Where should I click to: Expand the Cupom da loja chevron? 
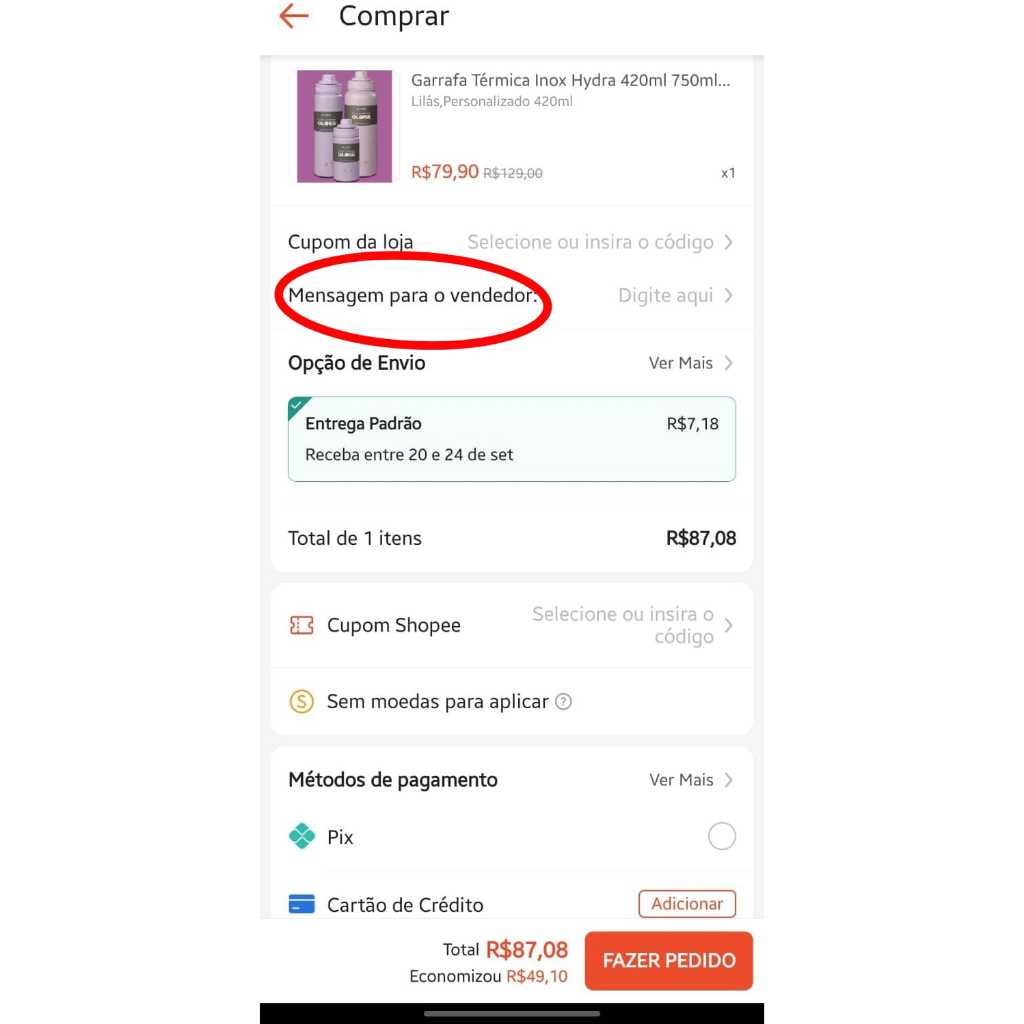pyautogui.click(x=728, y=242)
